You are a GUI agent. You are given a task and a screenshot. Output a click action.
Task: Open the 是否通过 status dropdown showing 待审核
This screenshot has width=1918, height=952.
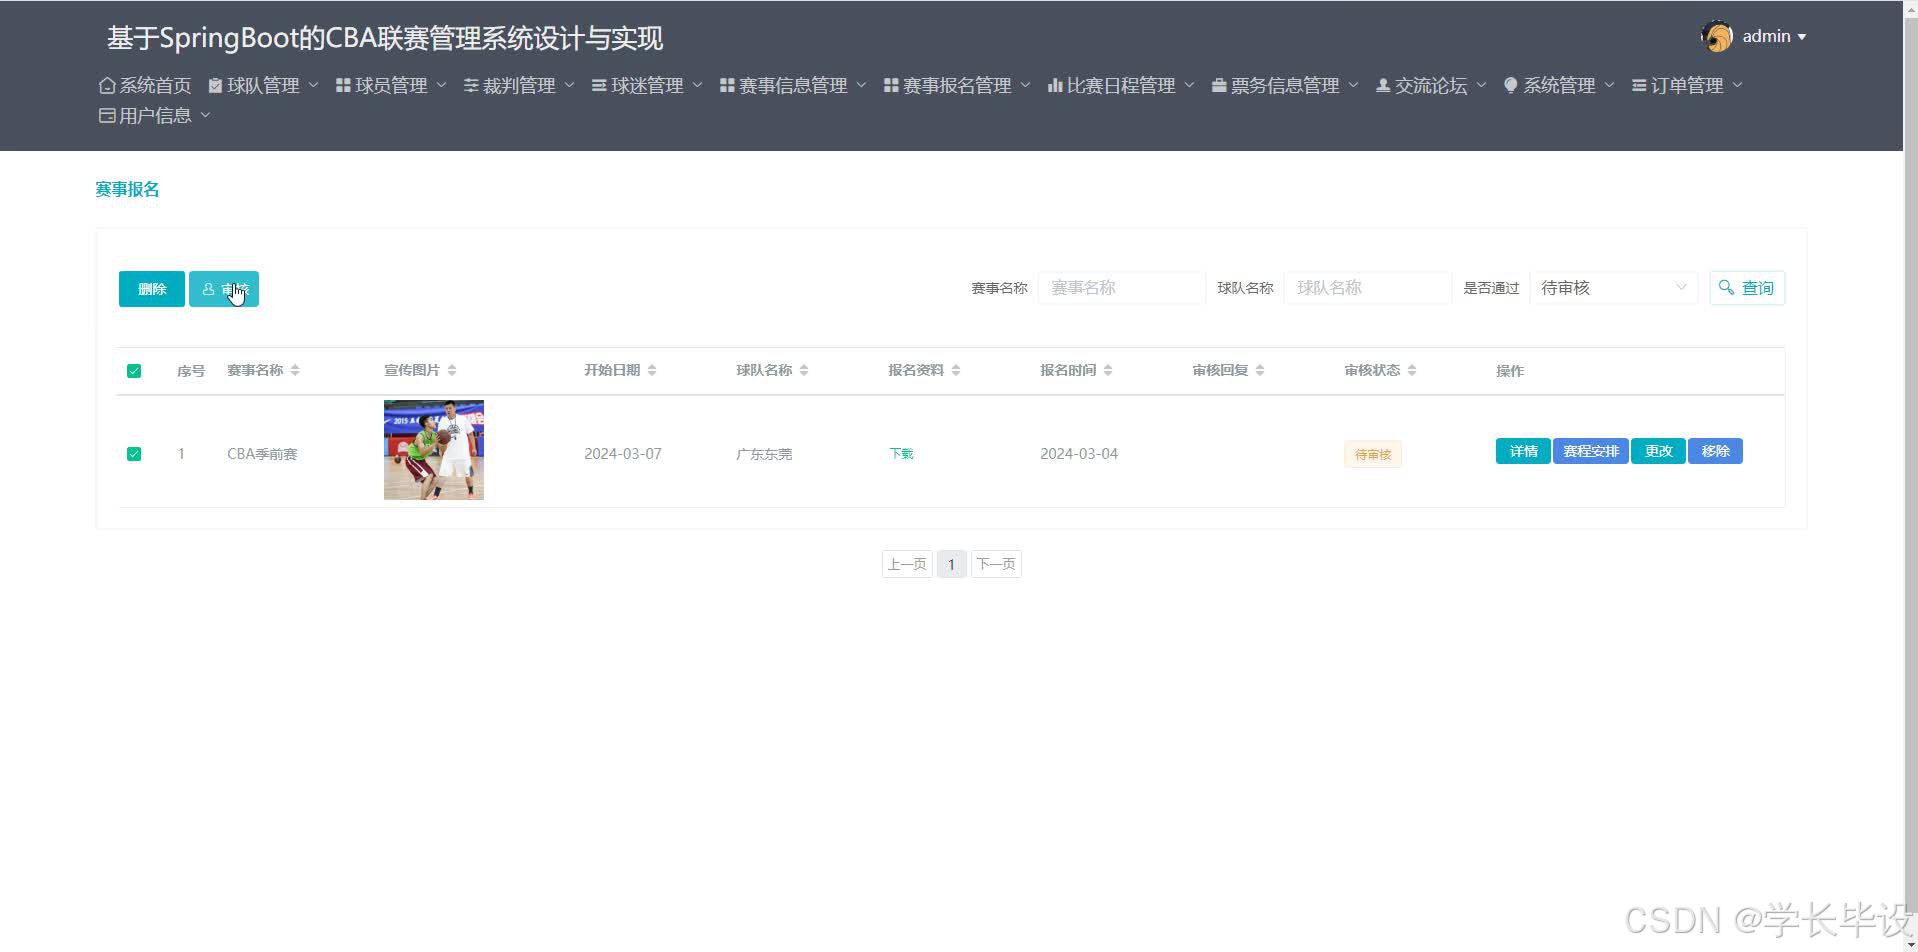click(1613, 288)
